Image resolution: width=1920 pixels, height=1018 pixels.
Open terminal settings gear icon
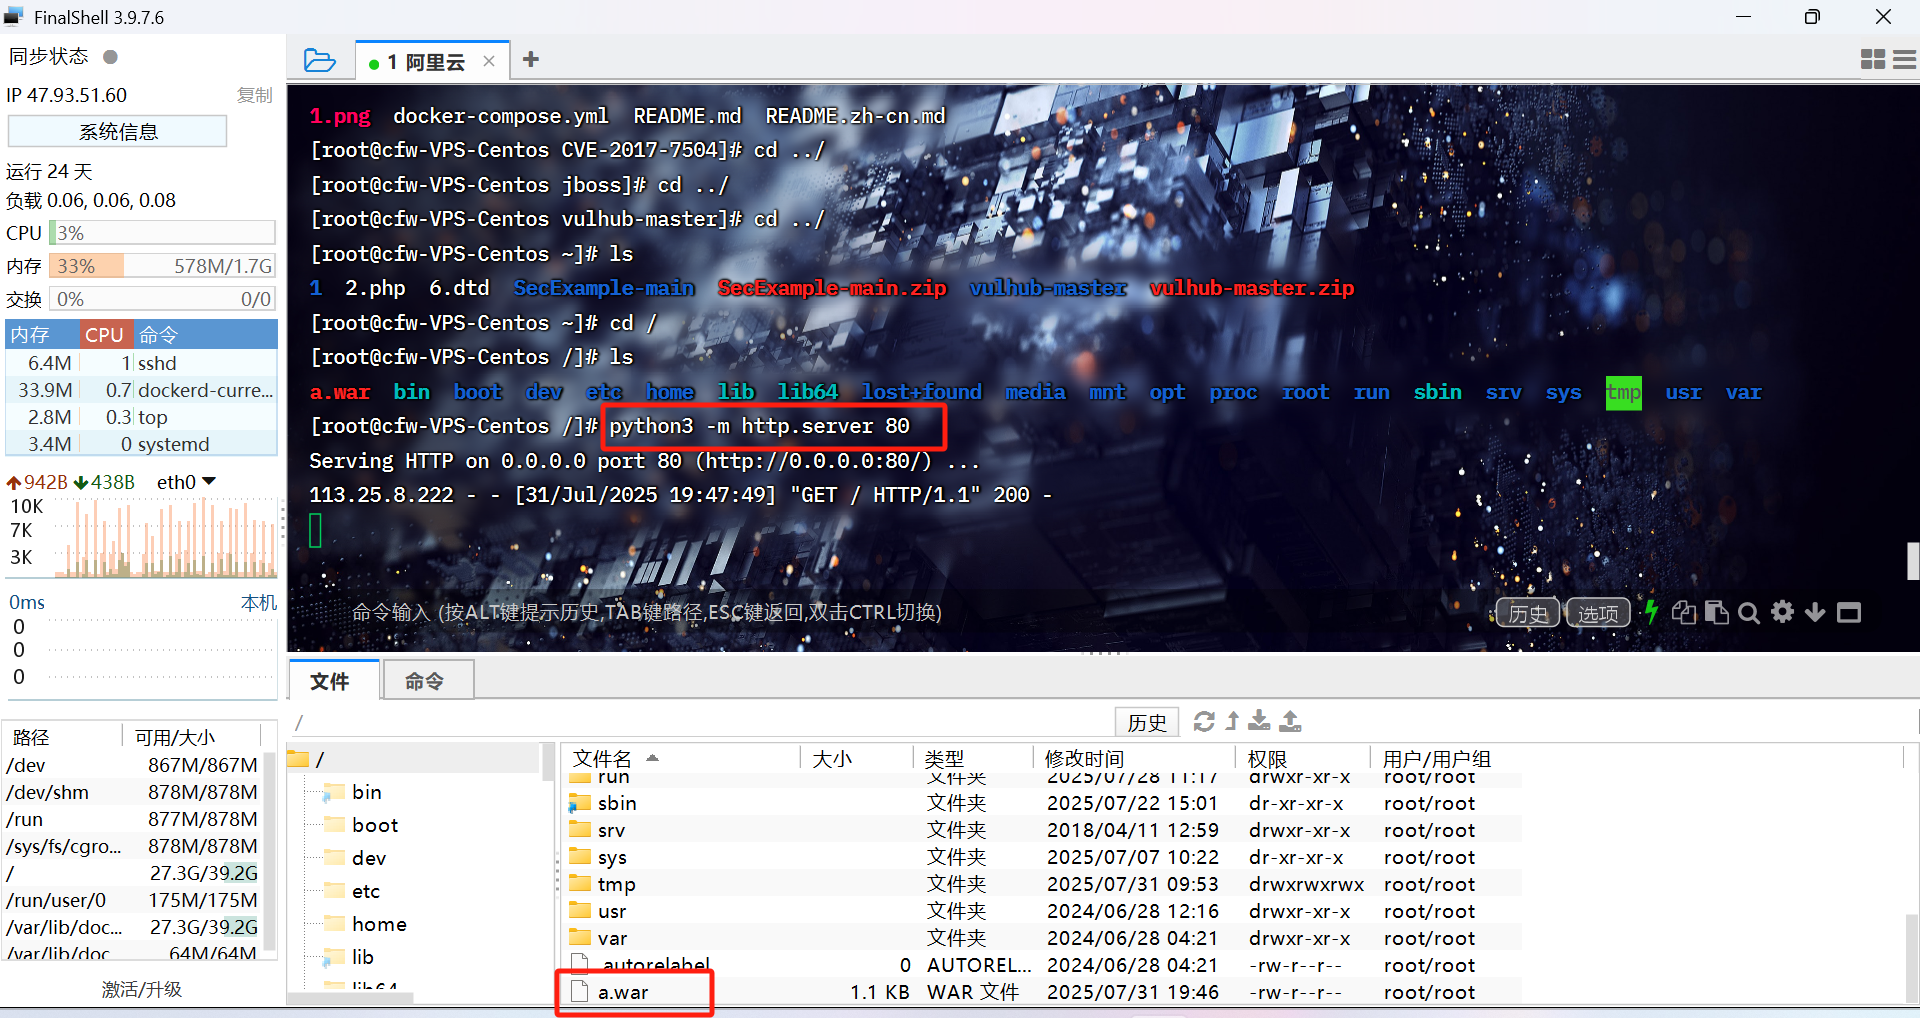click(1782, 612)
